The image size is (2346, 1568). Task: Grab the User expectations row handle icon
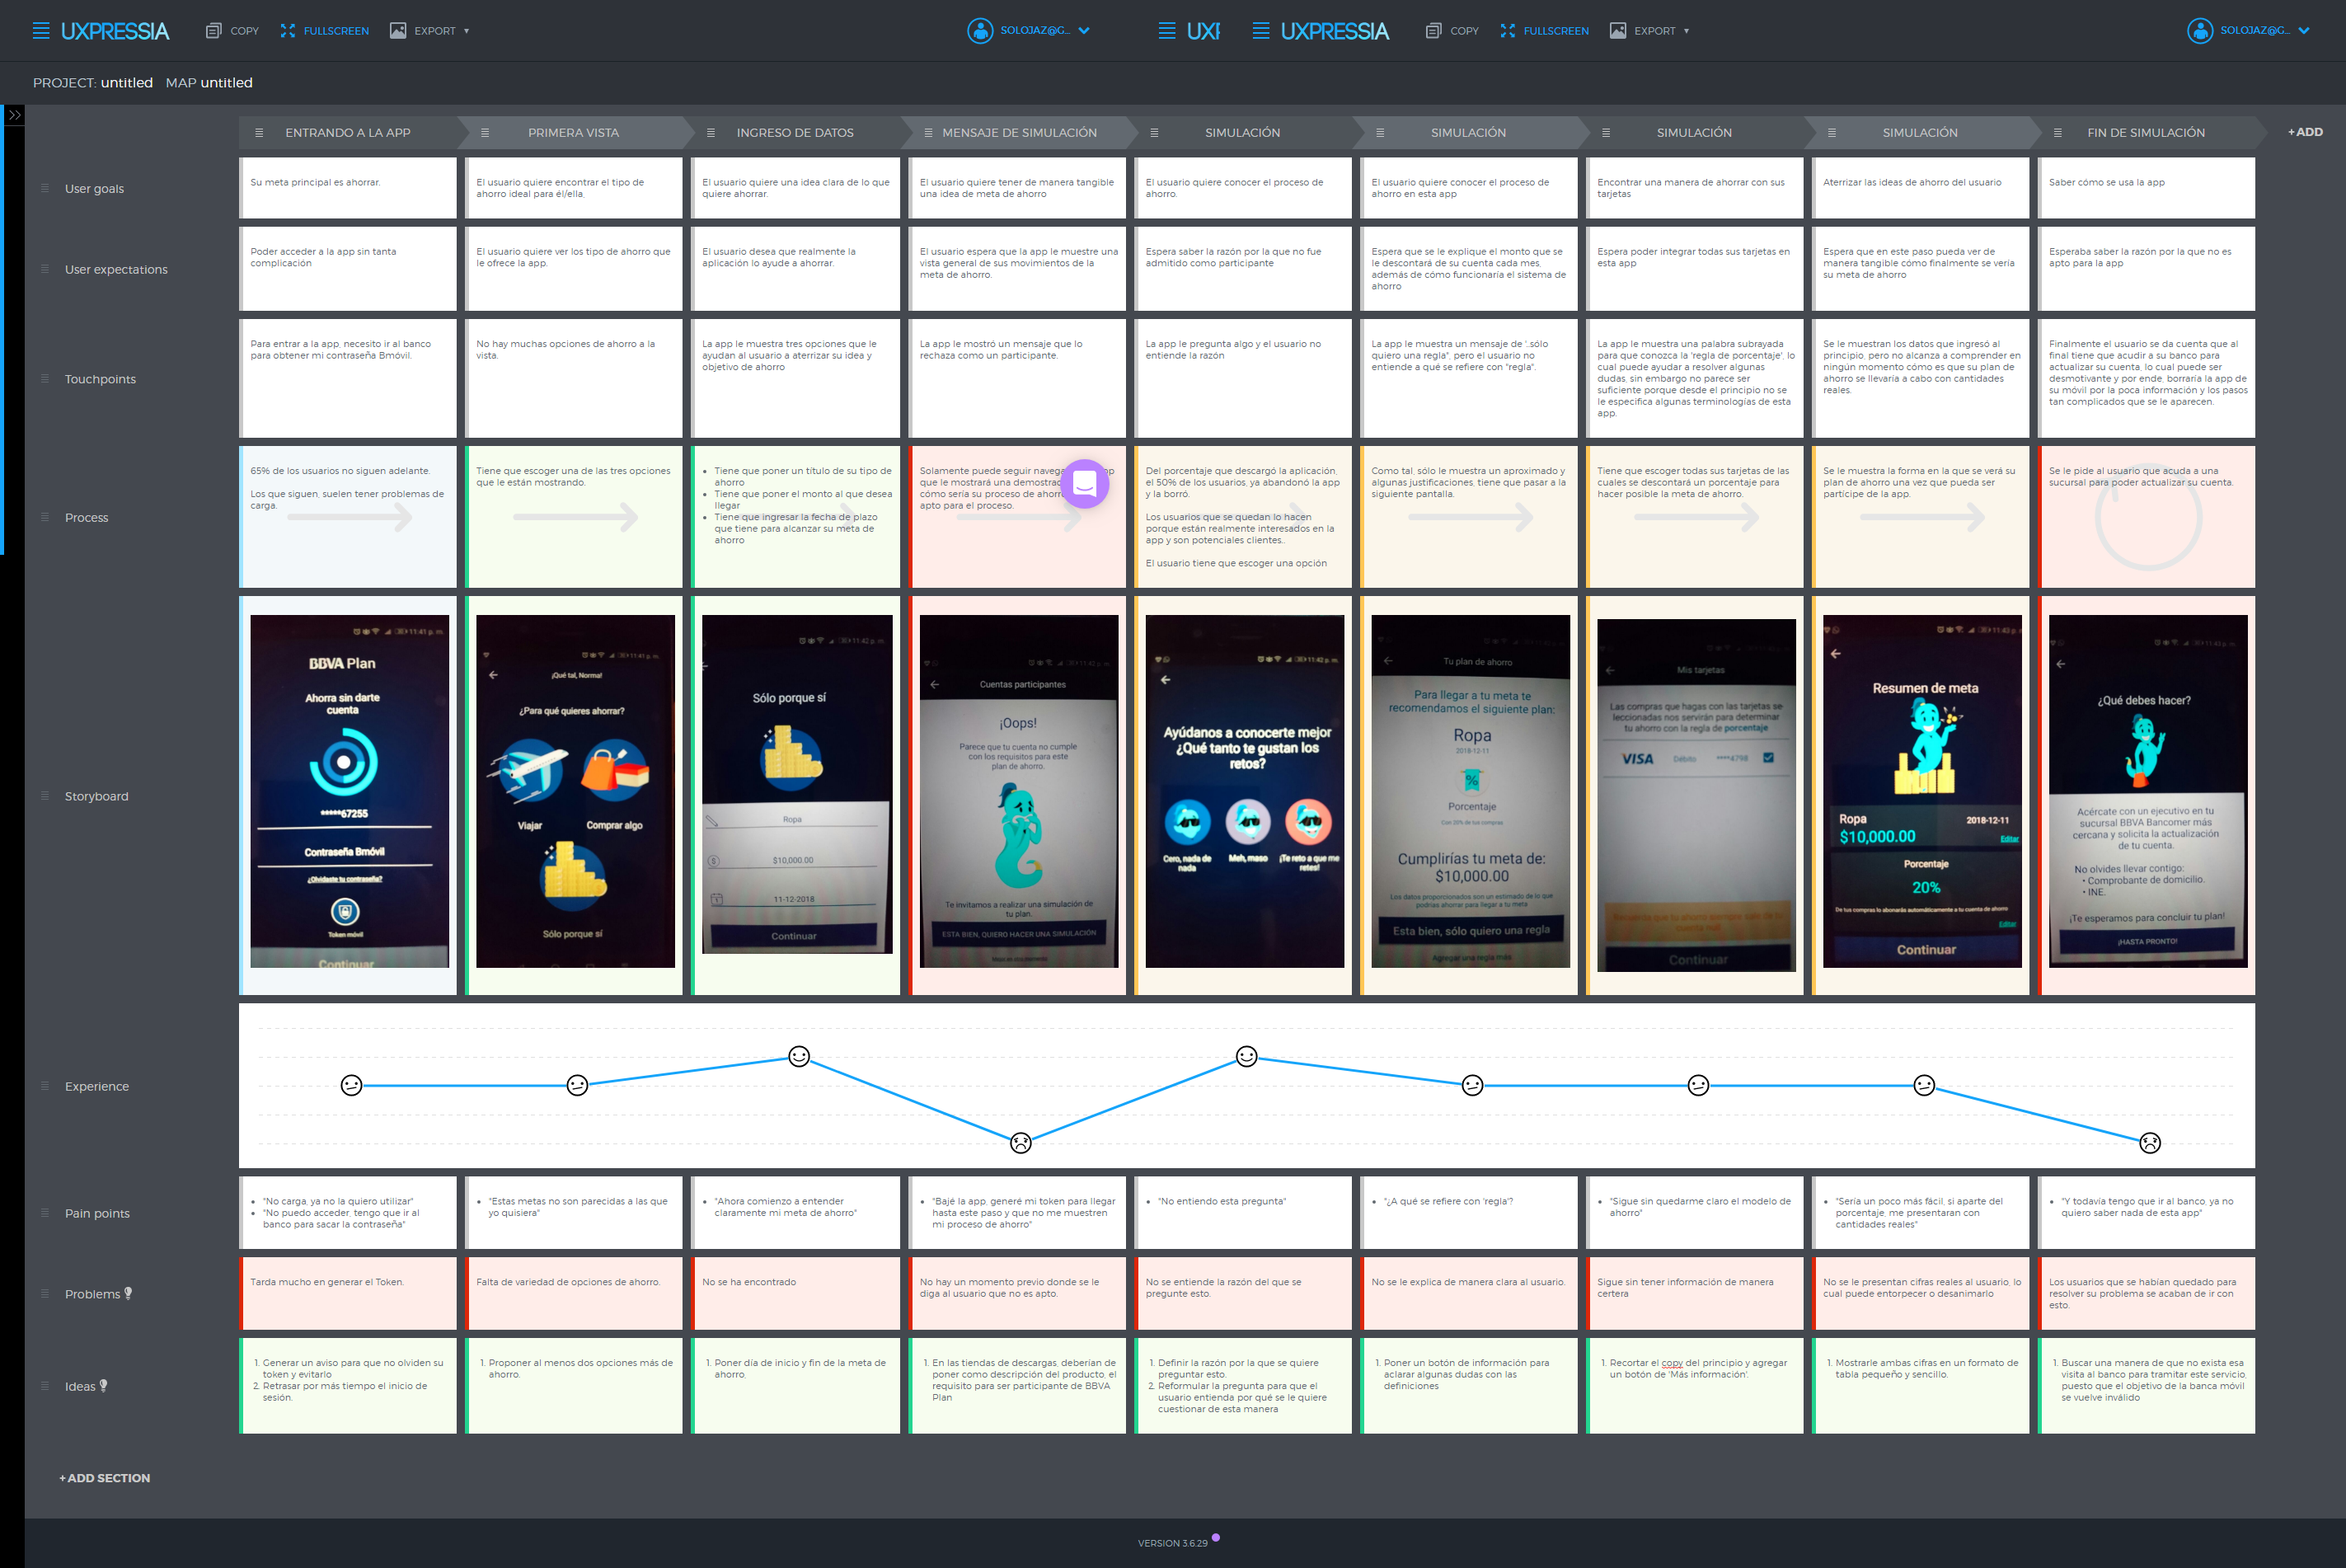coord(44,269)
